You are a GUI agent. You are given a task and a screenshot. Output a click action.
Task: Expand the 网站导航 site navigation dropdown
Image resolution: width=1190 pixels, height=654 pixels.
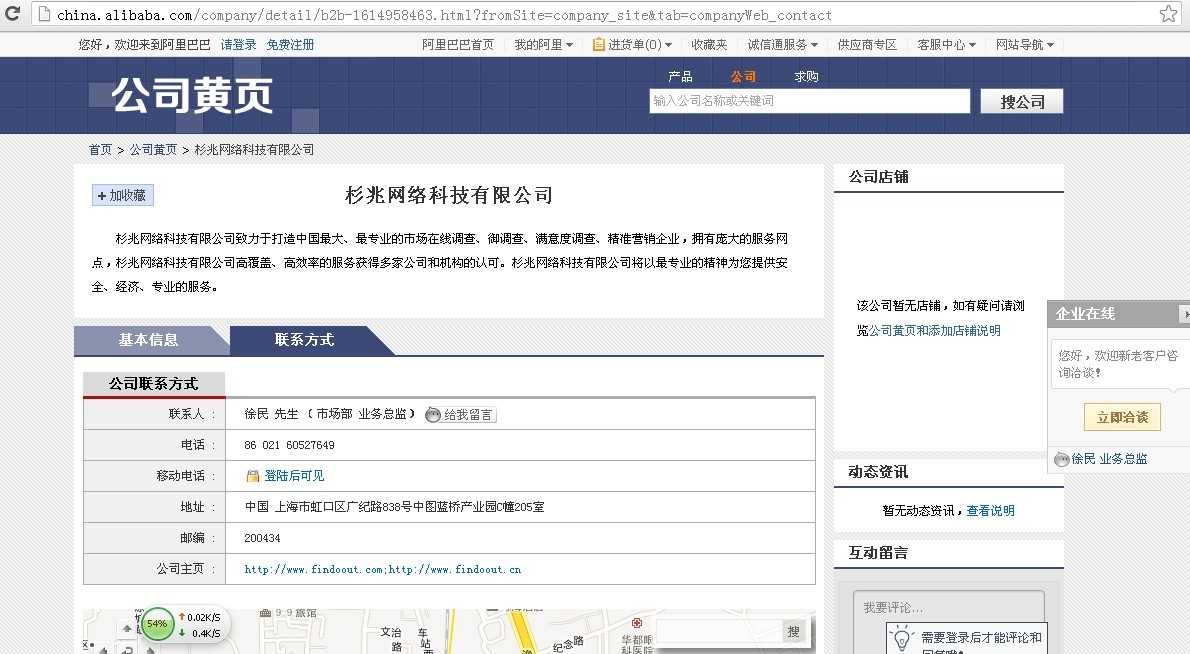1025,45
